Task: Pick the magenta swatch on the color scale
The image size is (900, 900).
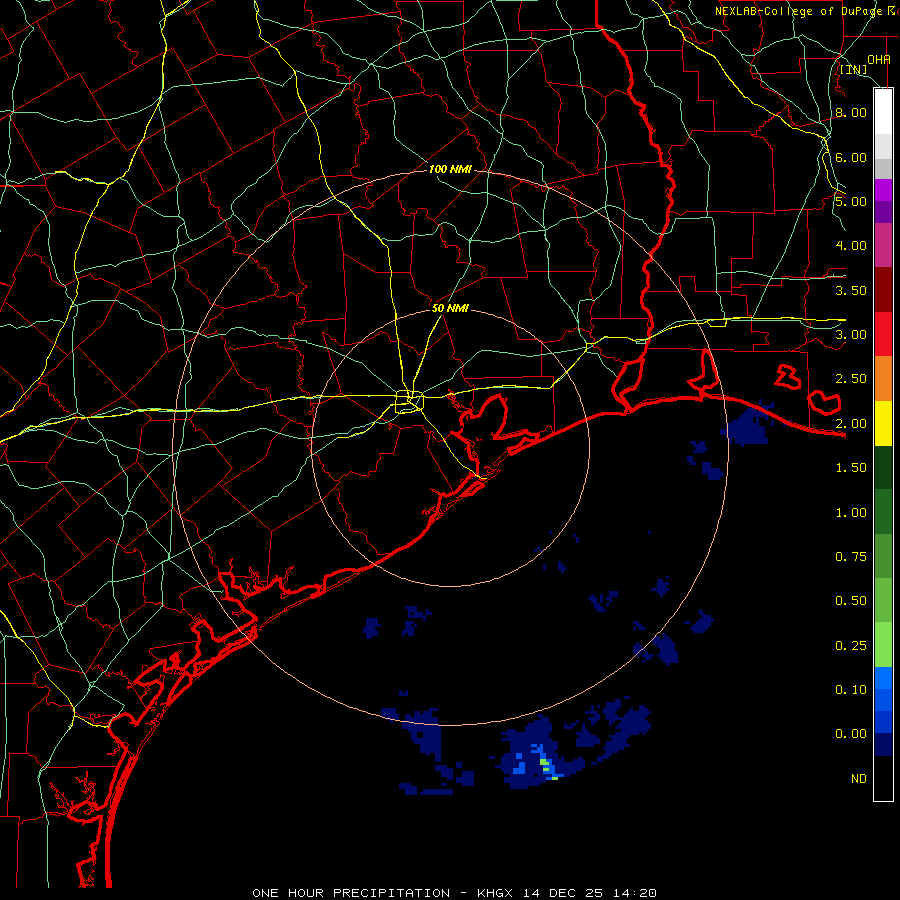Action: 883,190
